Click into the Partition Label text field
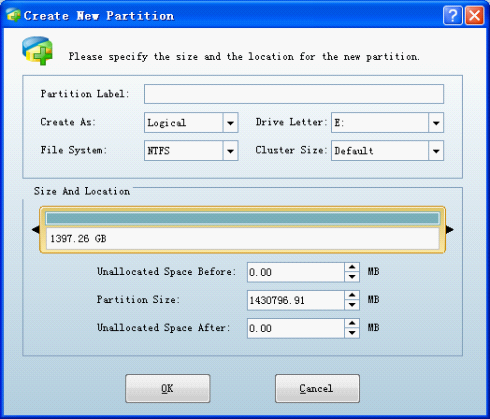This screenshot has height=419, width=490. pos(294,94)
